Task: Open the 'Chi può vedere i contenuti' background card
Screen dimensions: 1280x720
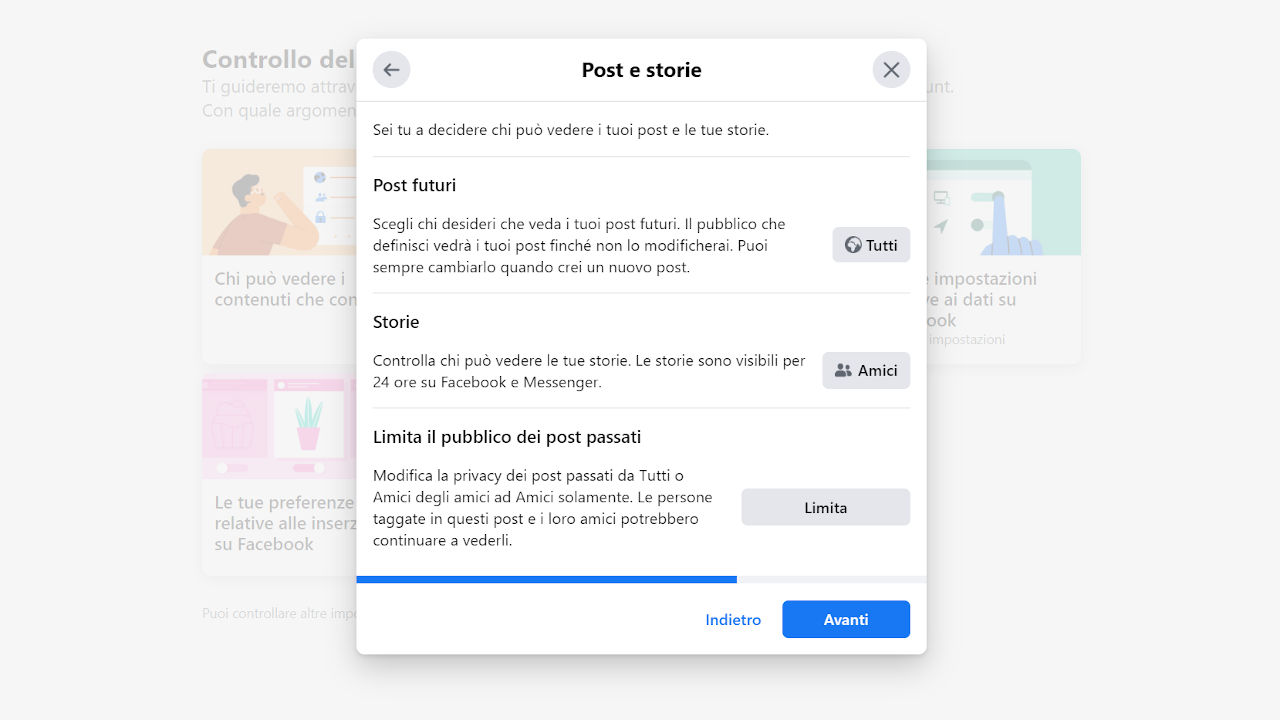Action: [x=279, y=257]
